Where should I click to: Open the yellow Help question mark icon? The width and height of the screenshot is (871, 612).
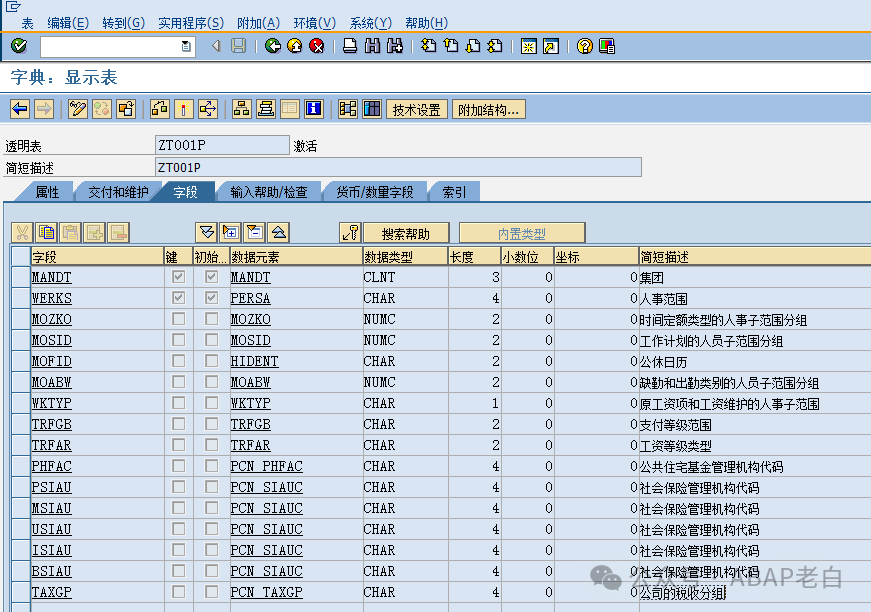pos(584,46)
